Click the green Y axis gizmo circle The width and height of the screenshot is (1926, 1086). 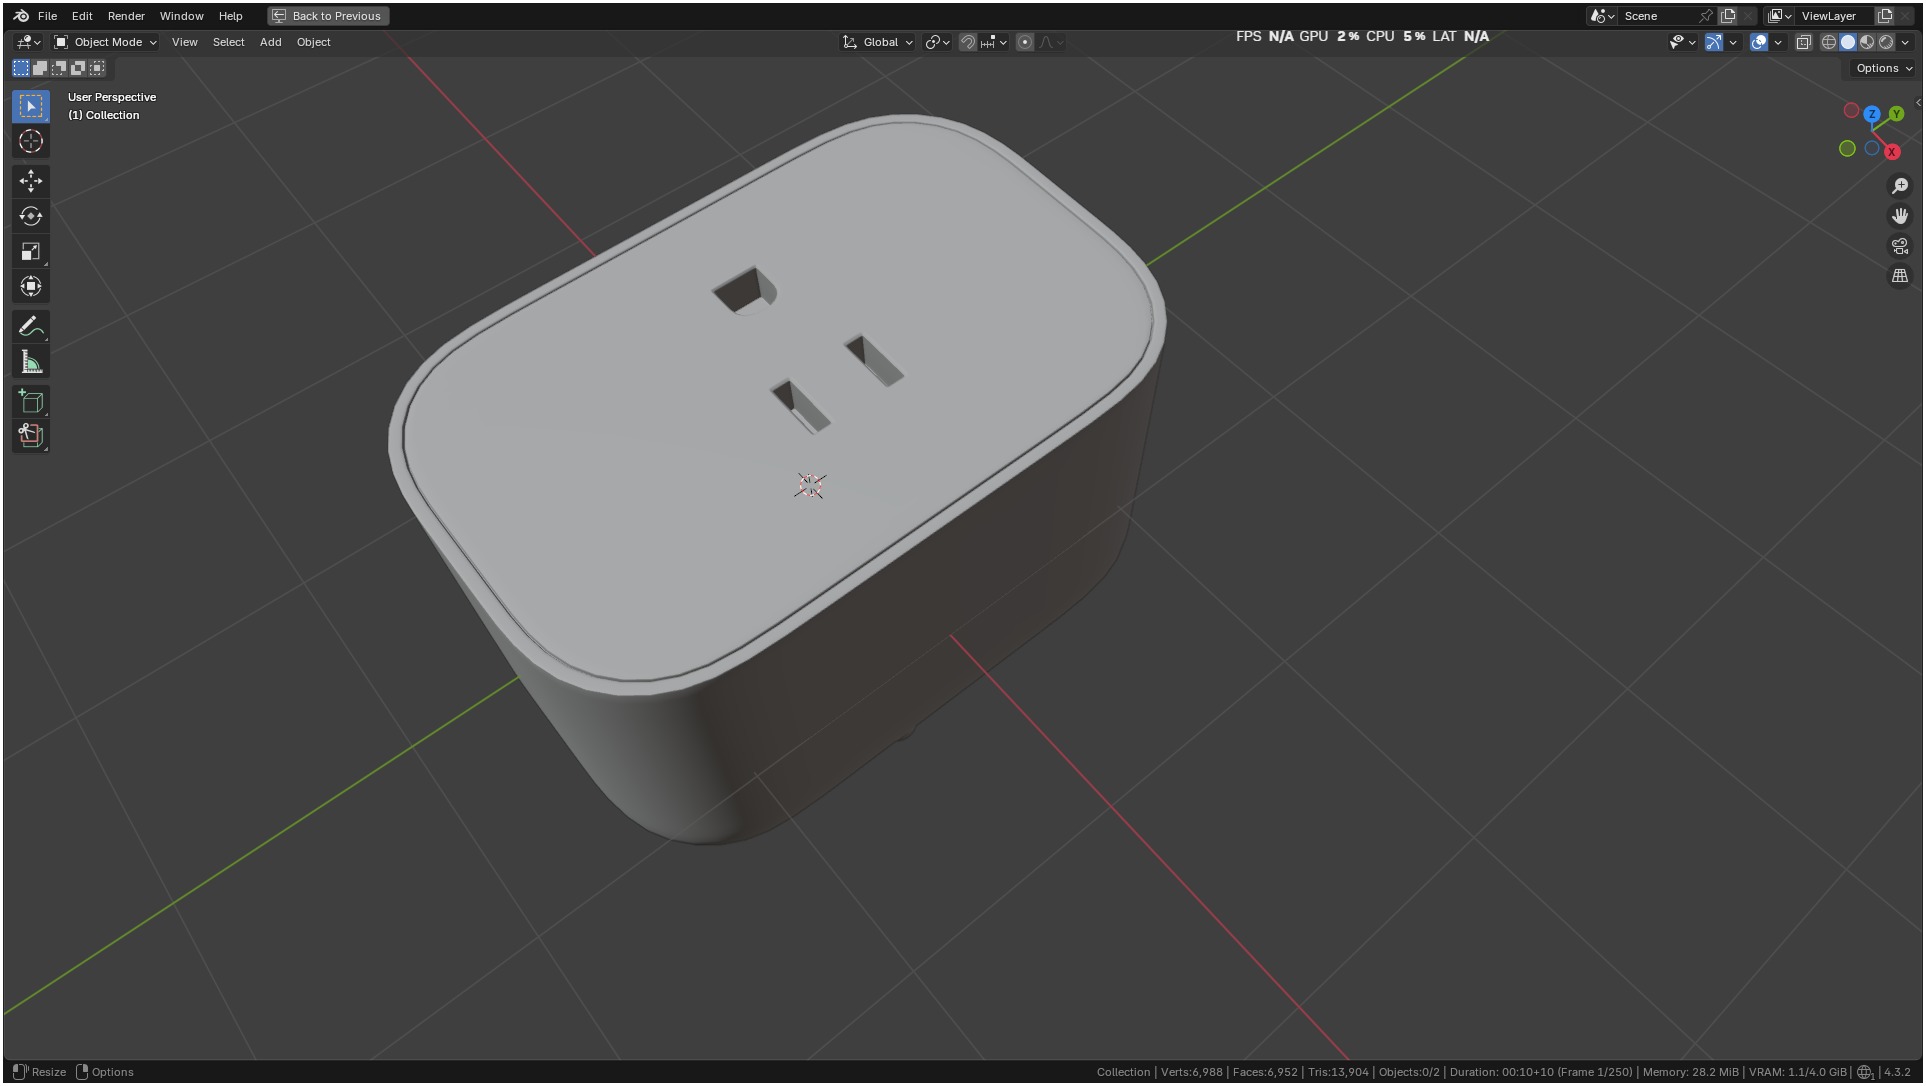[x=1896, y=114]
